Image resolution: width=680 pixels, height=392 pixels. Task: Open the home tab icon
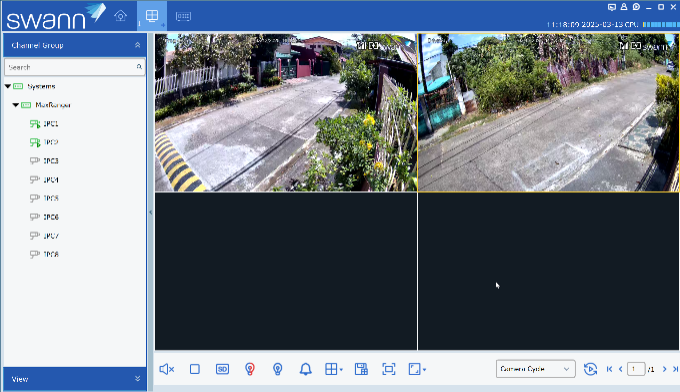121,16
